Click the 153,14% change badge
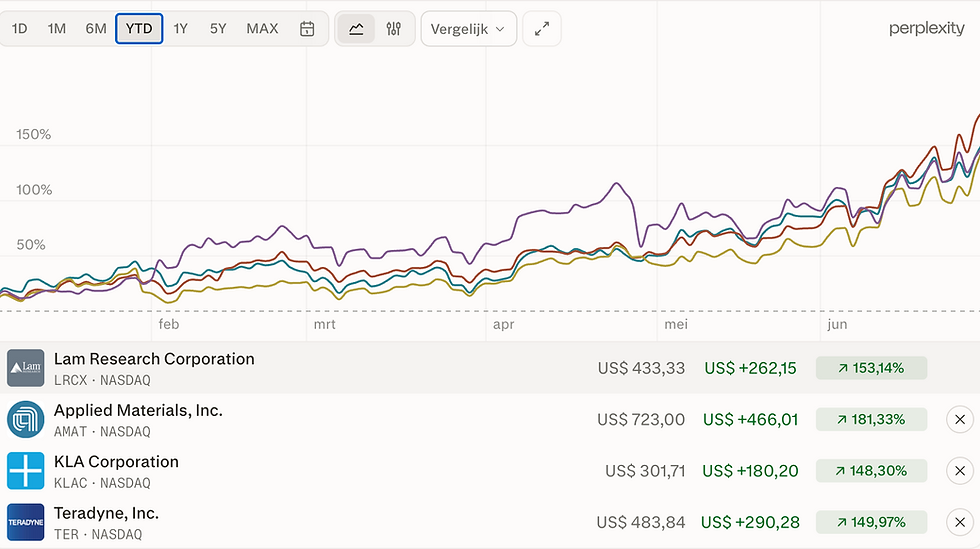 click(871, 368)
